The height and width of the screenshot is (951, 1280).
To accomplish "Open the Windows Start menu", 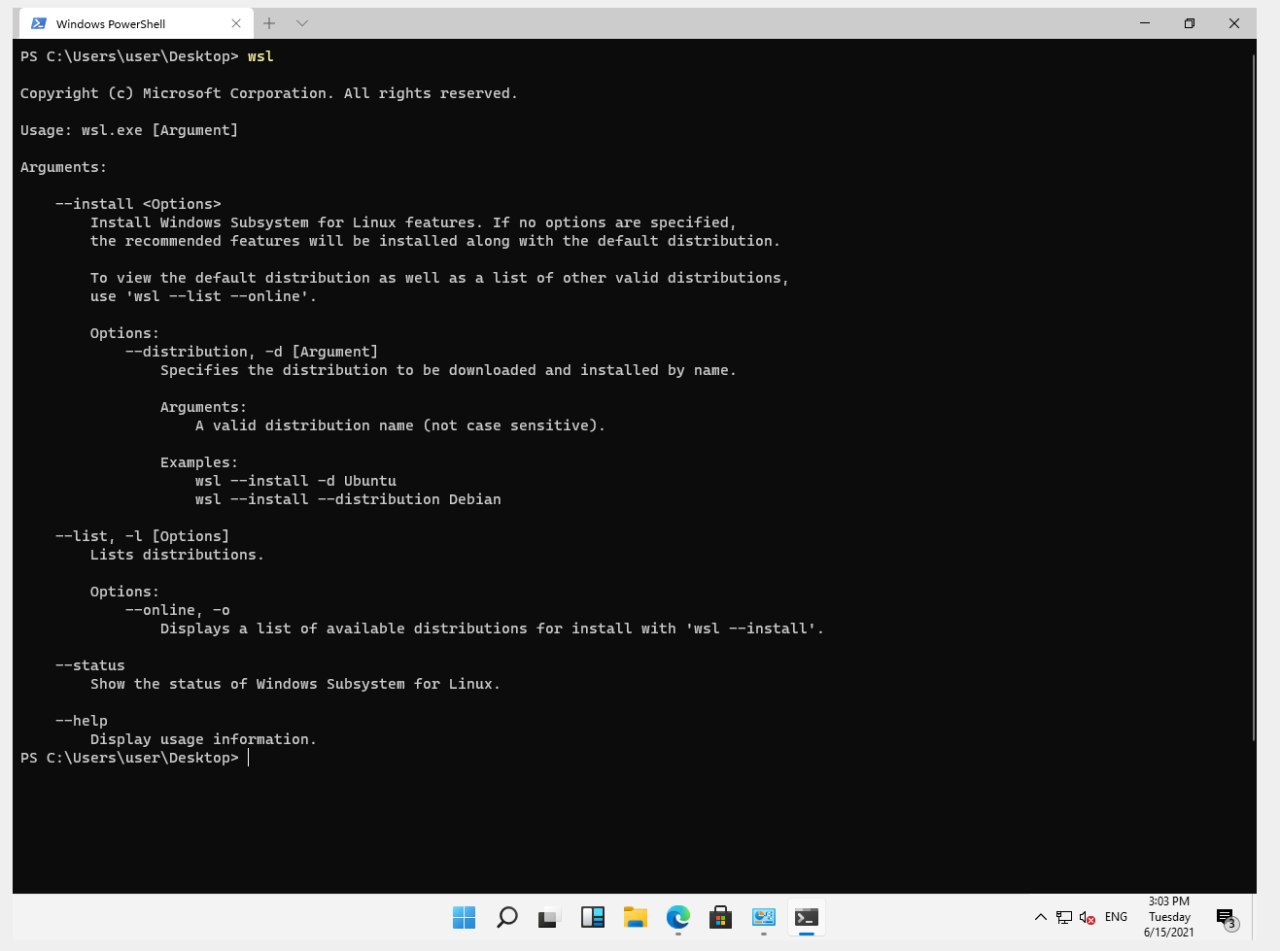I will click(464, 917).
